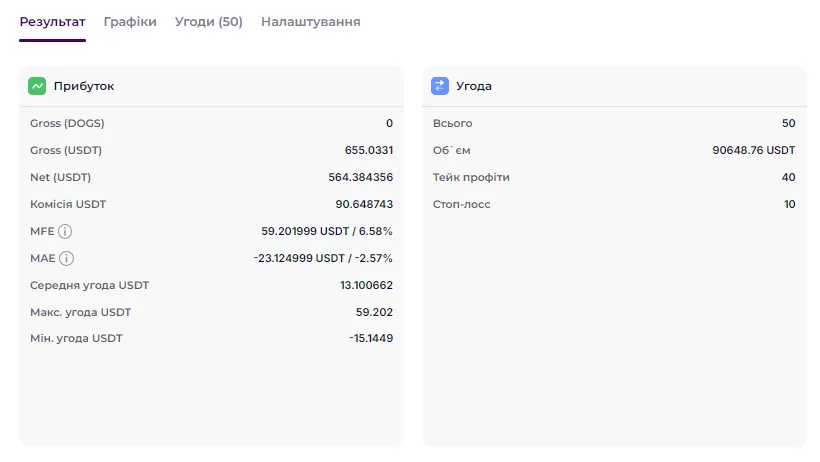Screen dimensions: 820x462
Task: Click the Gross (DOGS) label
Action: 67,123
